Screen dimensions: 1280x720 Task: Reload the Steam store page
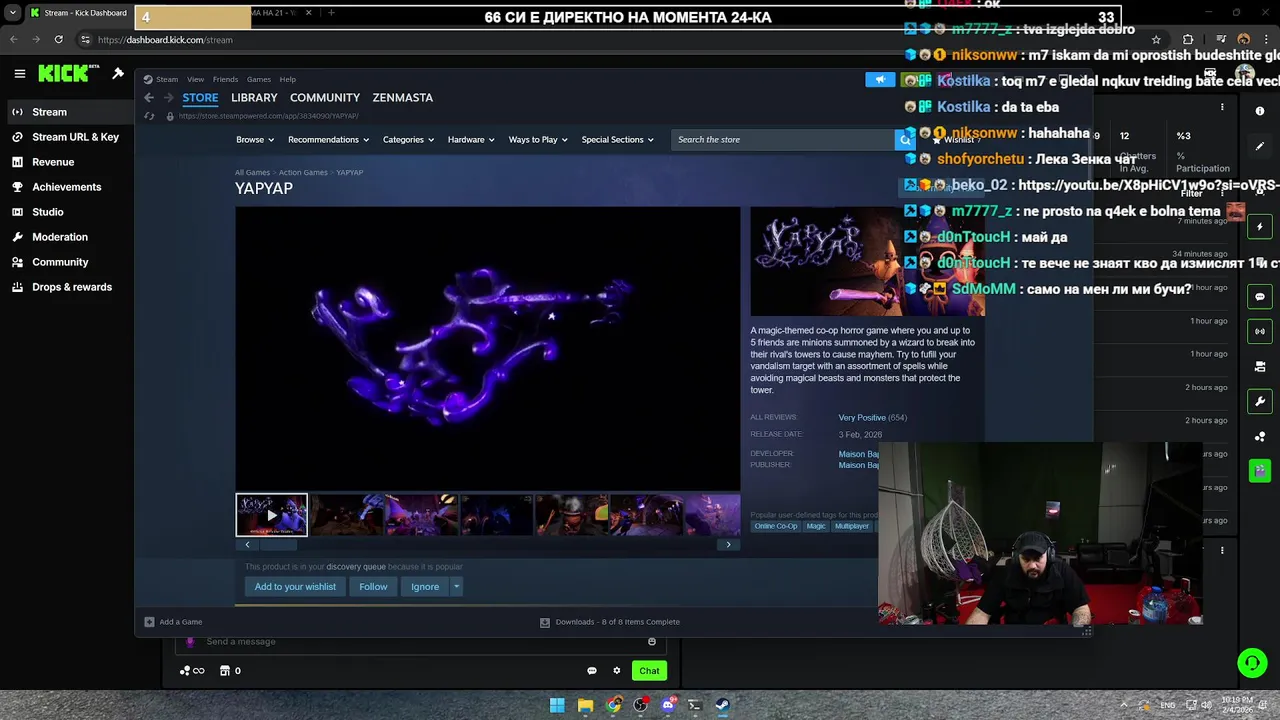click(150, 116)
